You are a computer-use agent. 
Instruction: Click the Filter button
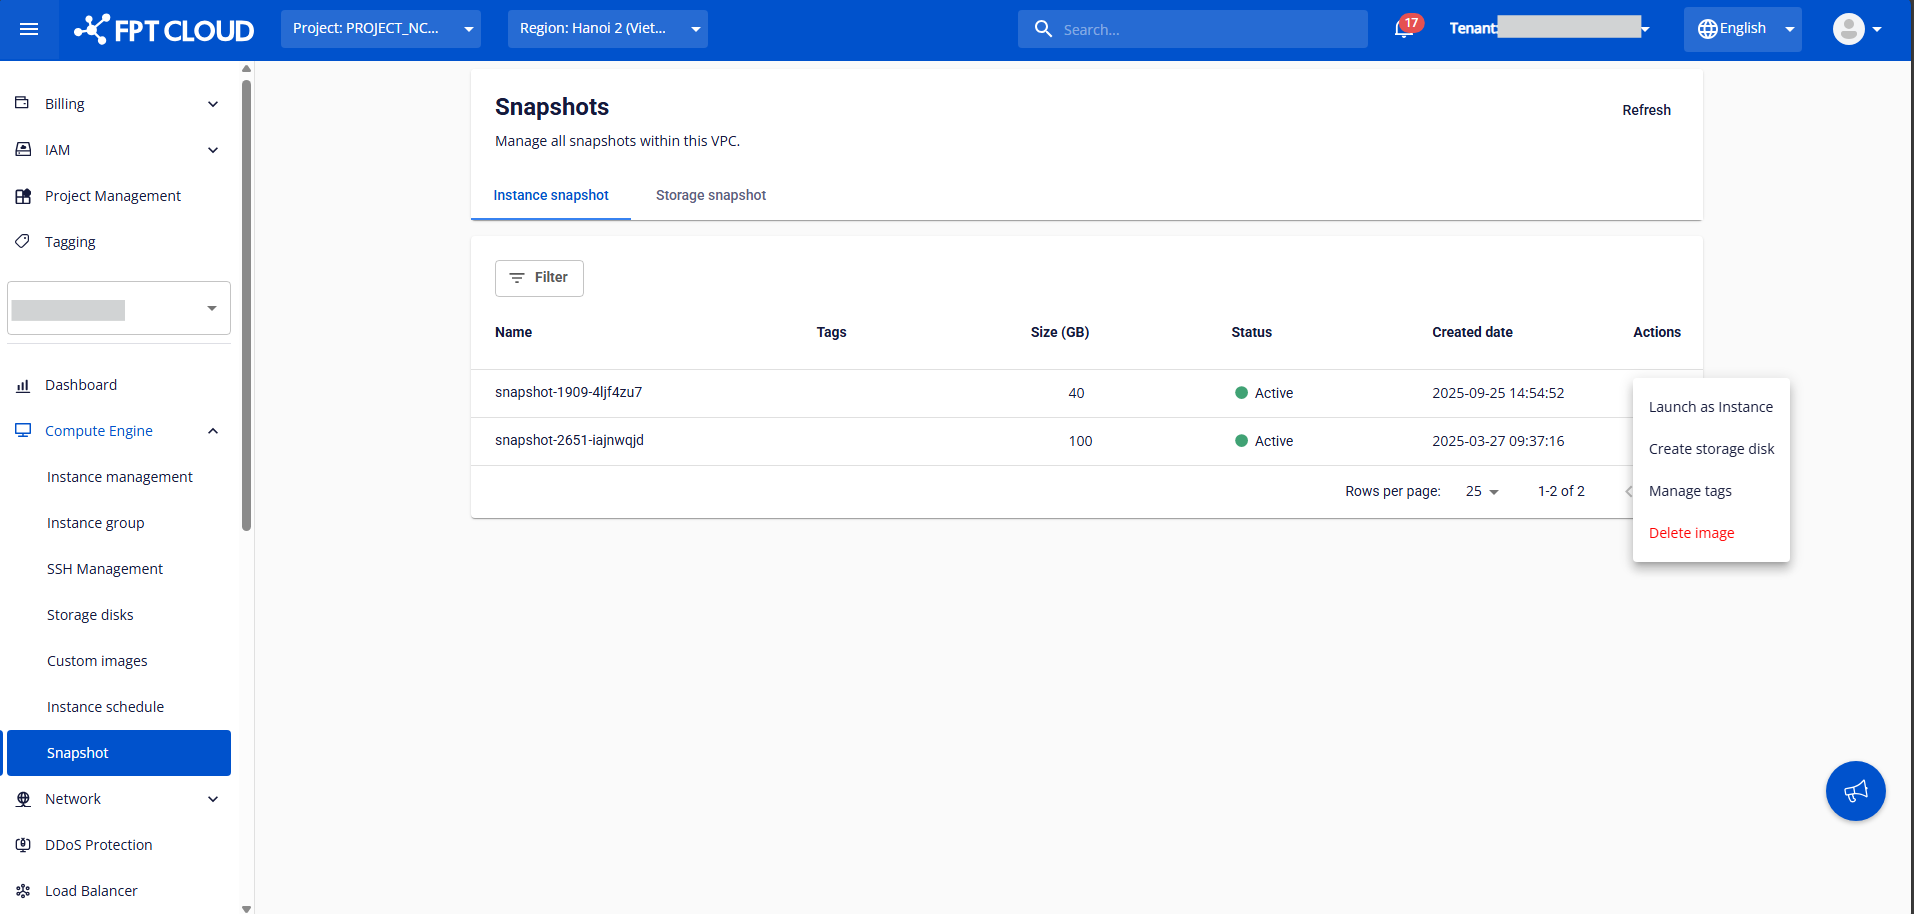[x=539, y=278]
